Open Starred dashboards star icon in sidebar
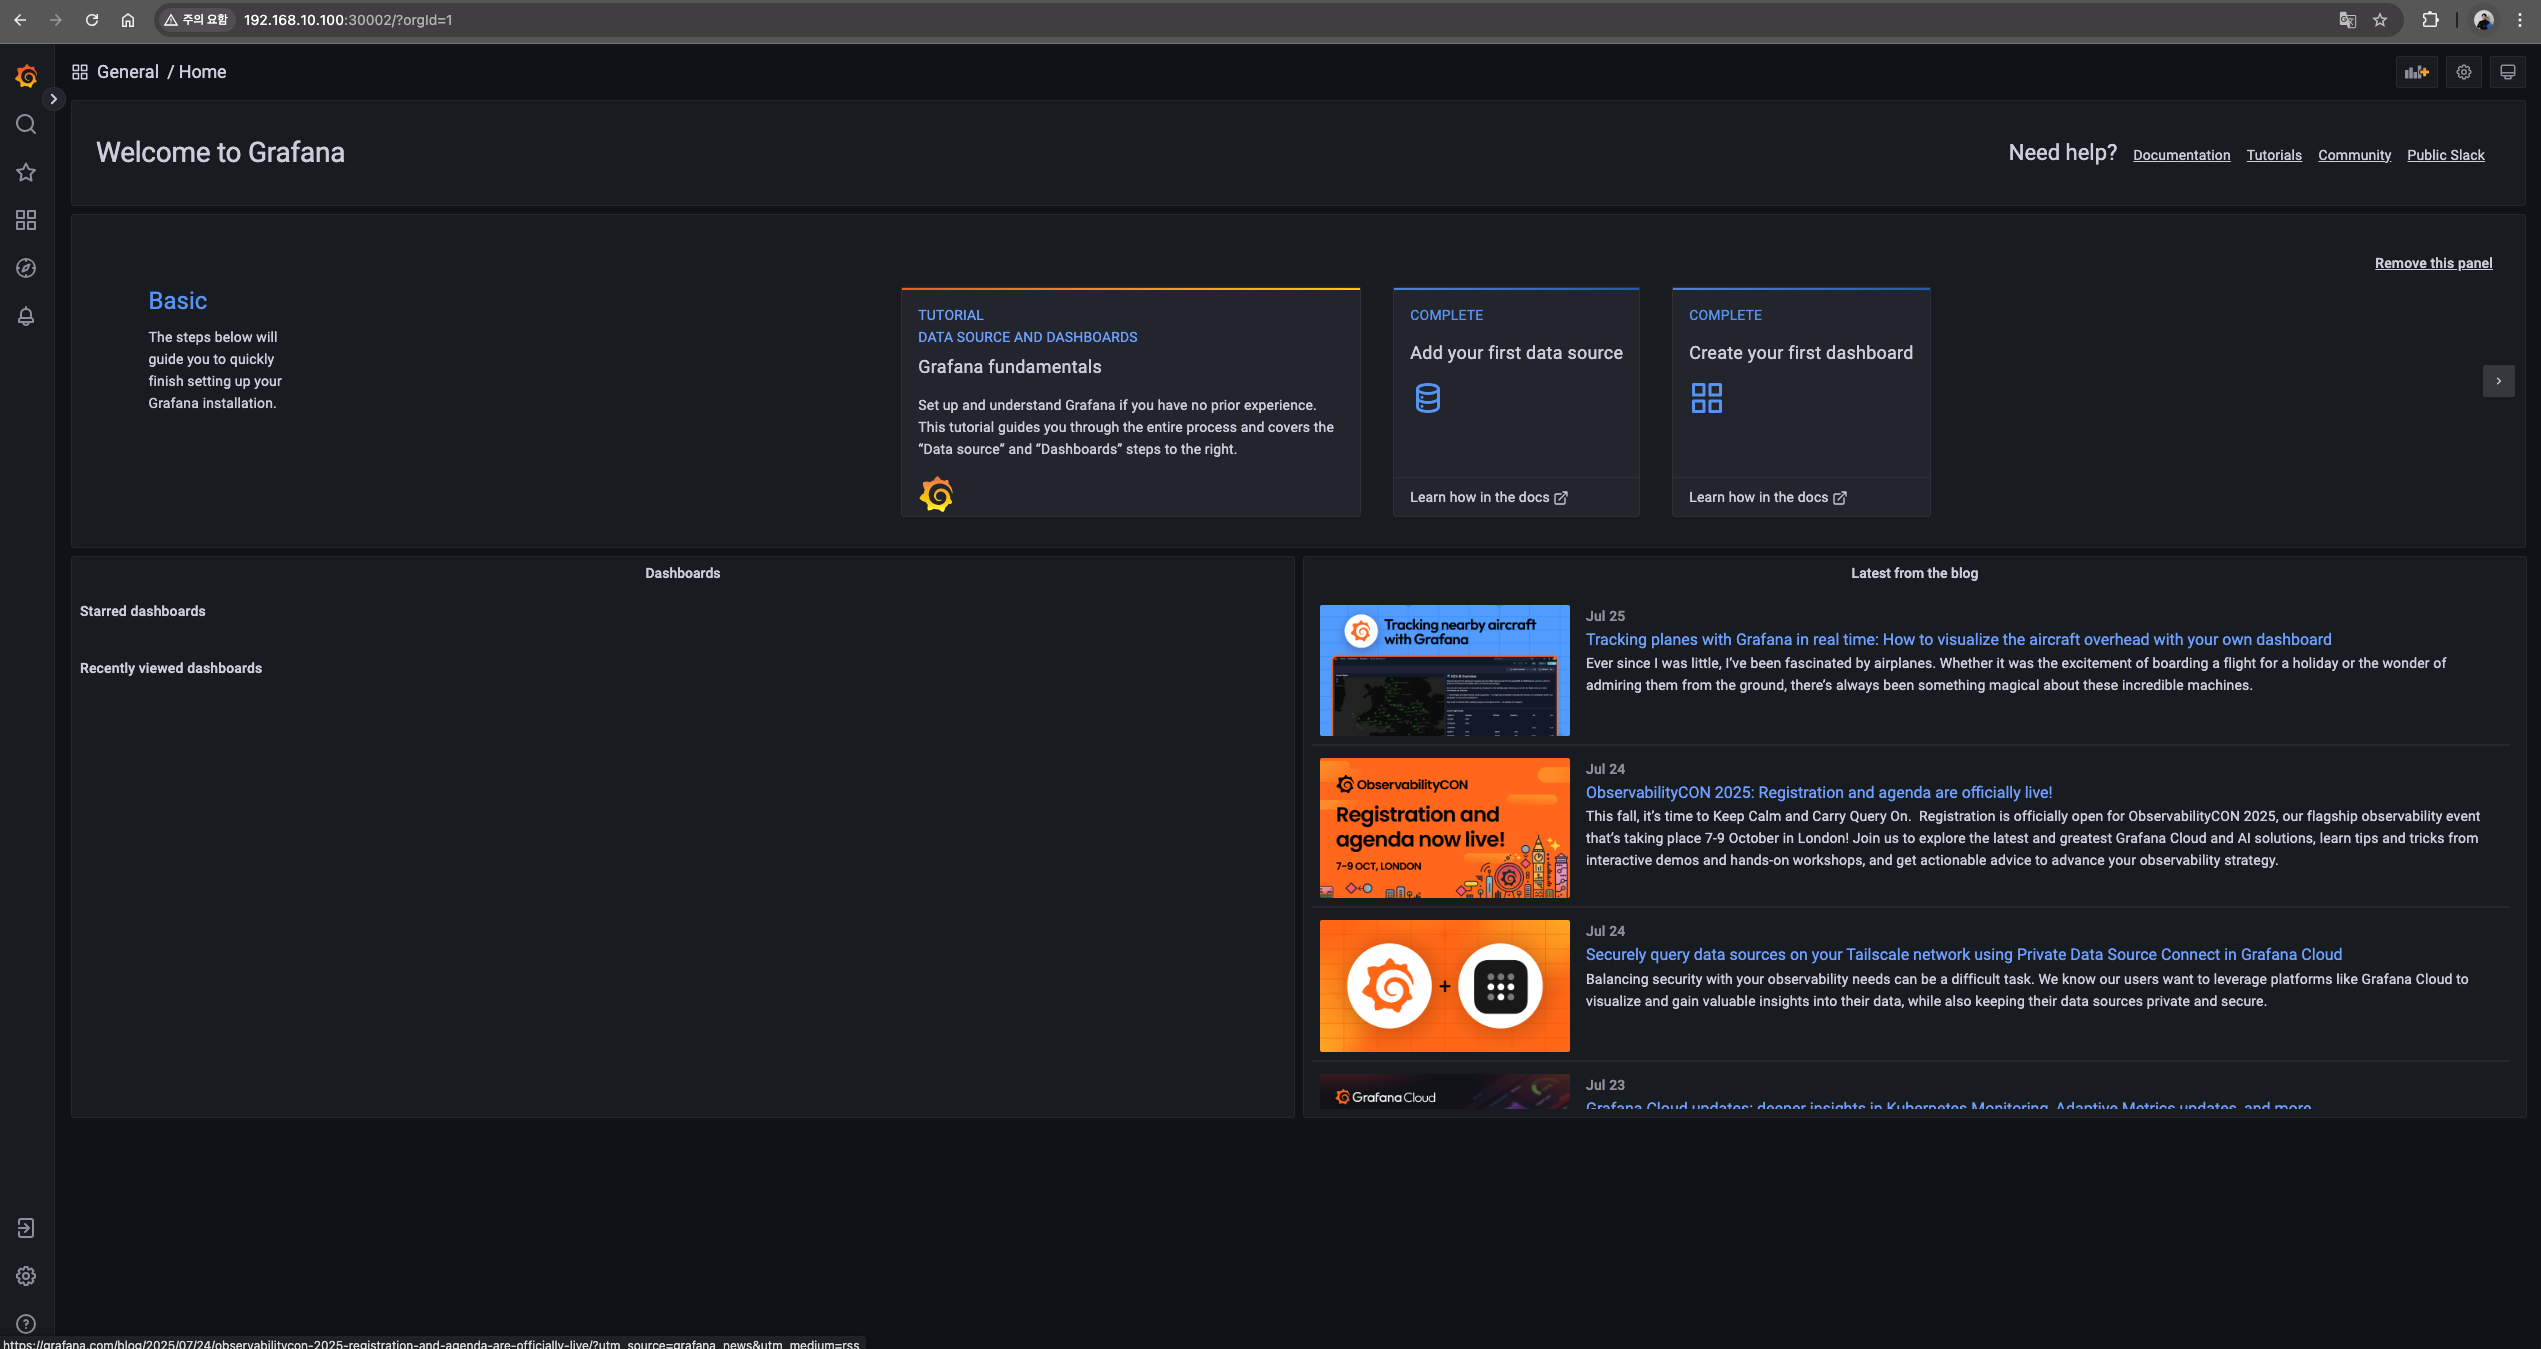This screenshot has height=1349, width=2541. [26, 172]
